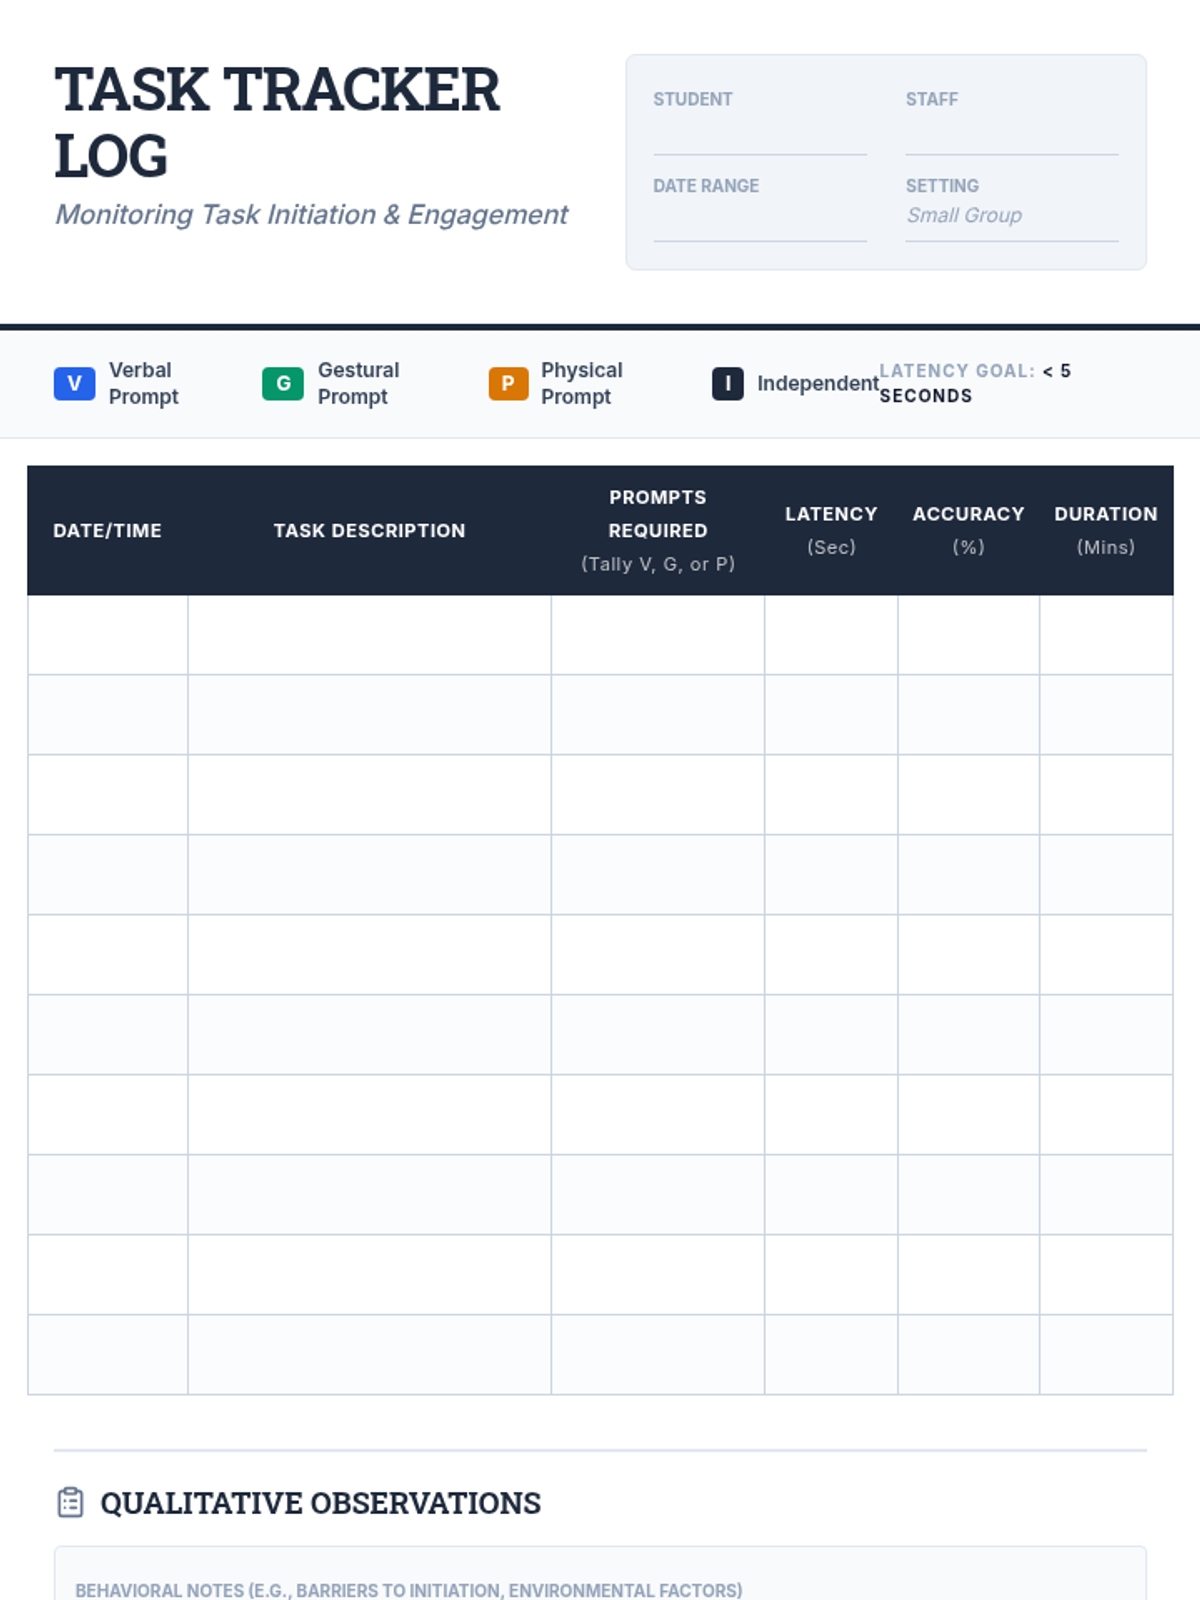Click the Behavioral Notes text area label
1200x1600 pixels.
[x=408, y=1589]
